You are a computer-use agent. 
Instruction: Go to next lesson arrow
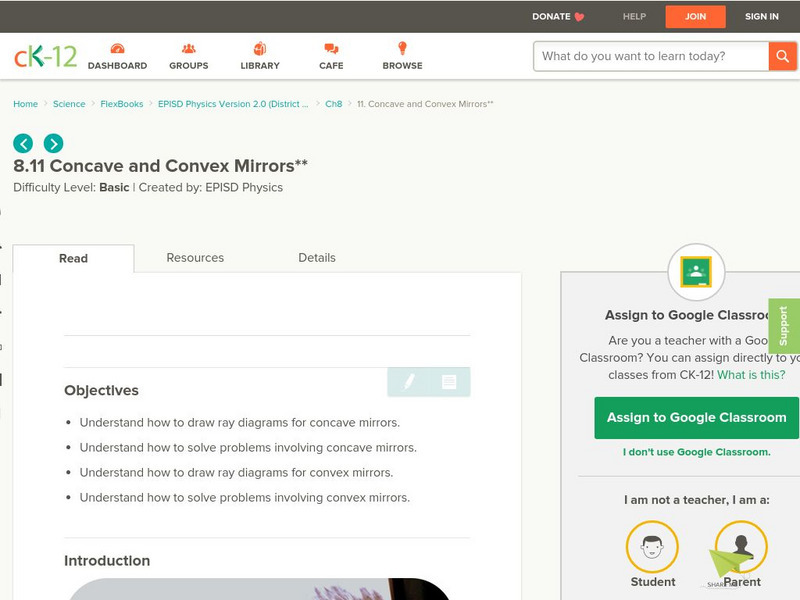[x=53, y=143]
